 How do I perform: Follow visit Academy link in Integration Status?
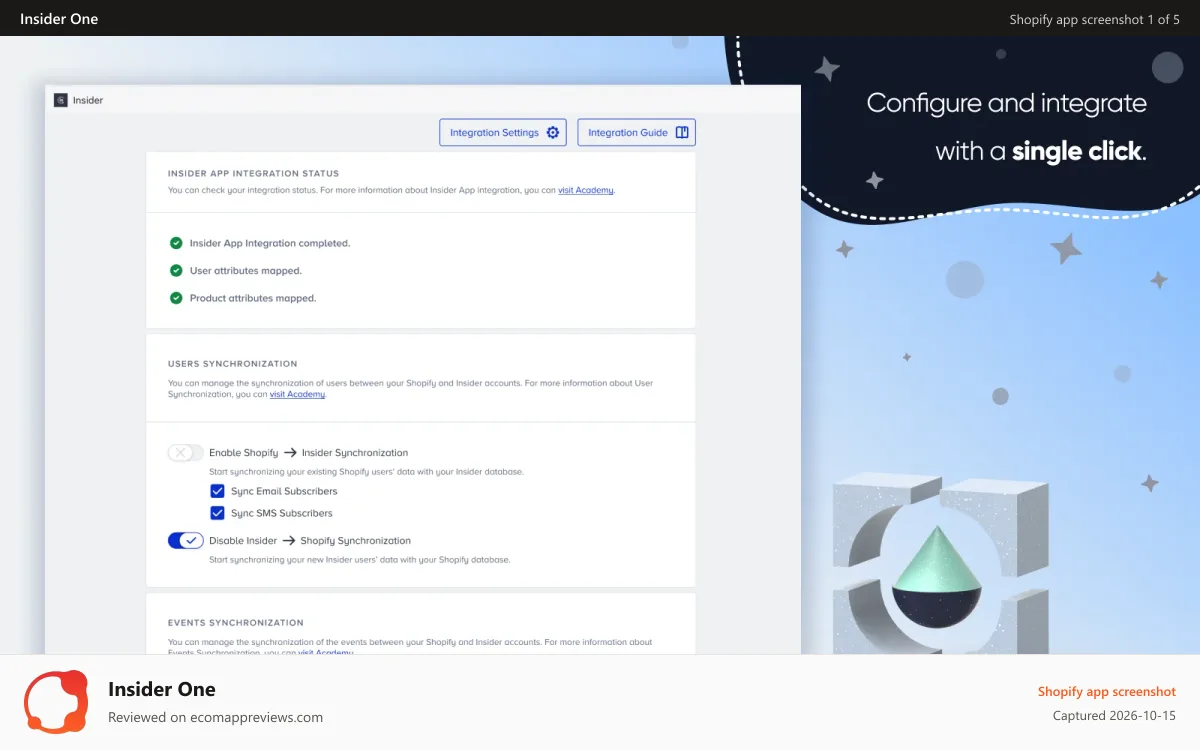click(x=586, y=190)
